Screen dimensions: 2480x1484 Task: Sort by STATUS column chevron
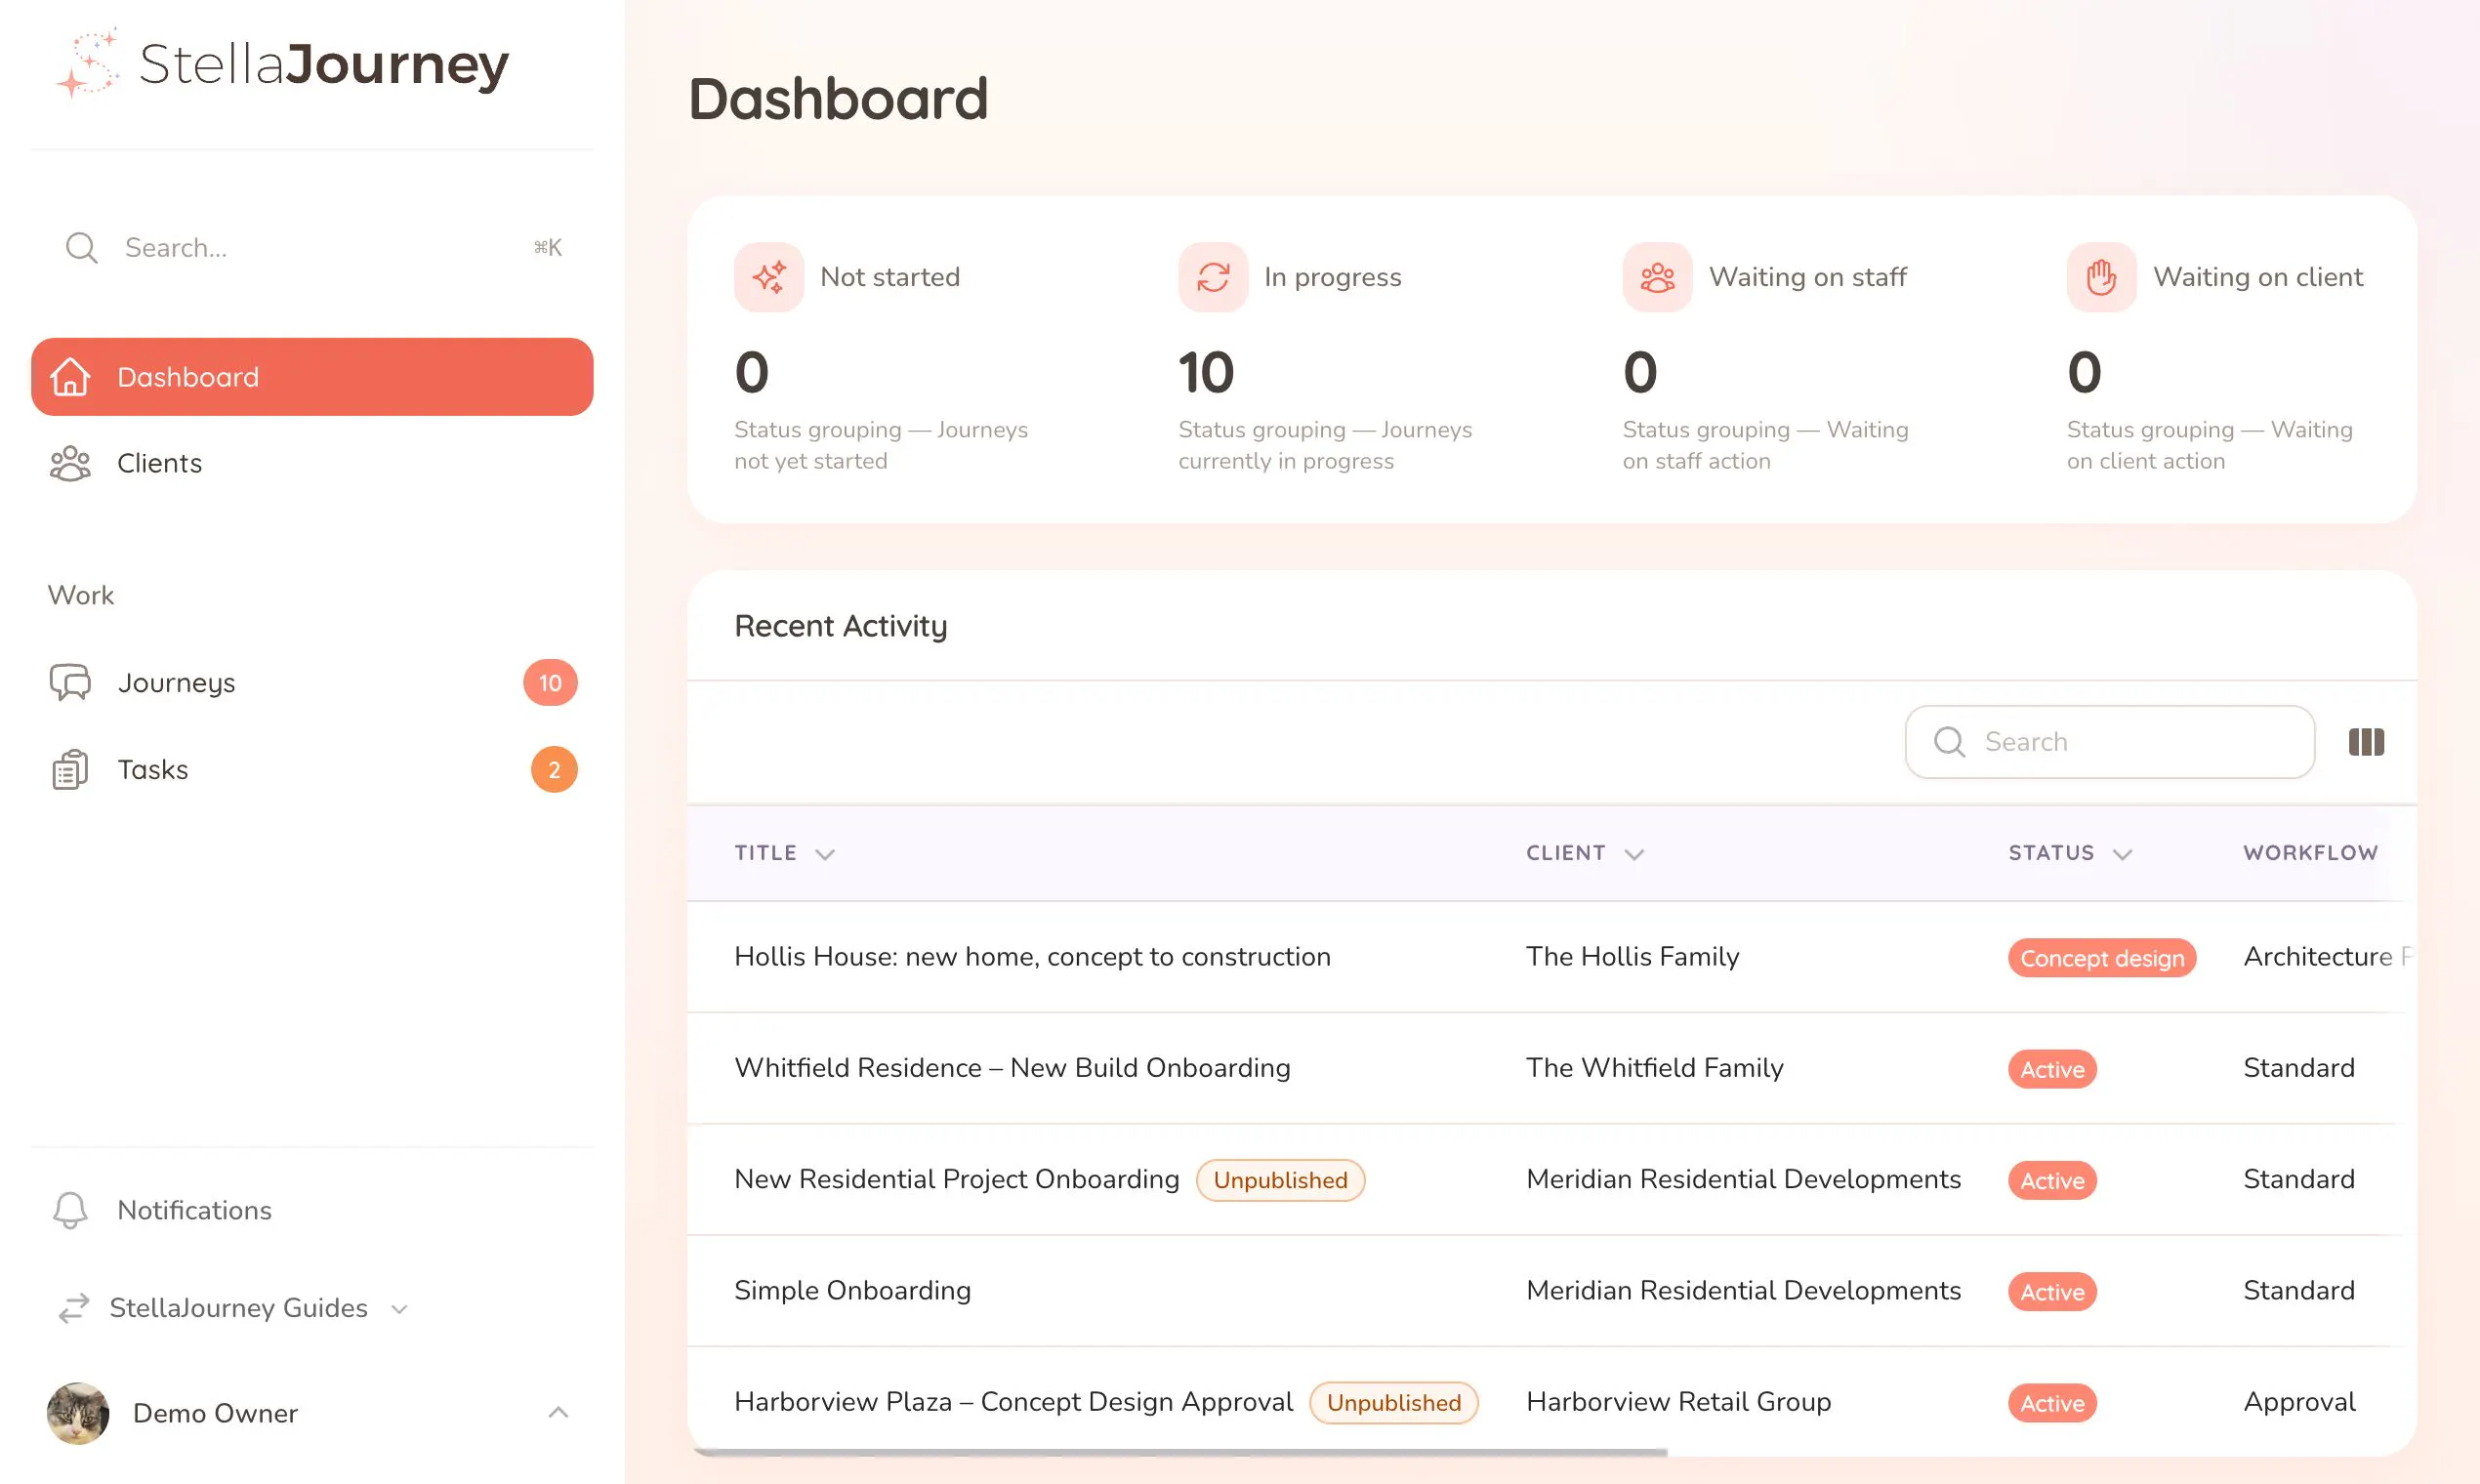(x=2122, y=854)
